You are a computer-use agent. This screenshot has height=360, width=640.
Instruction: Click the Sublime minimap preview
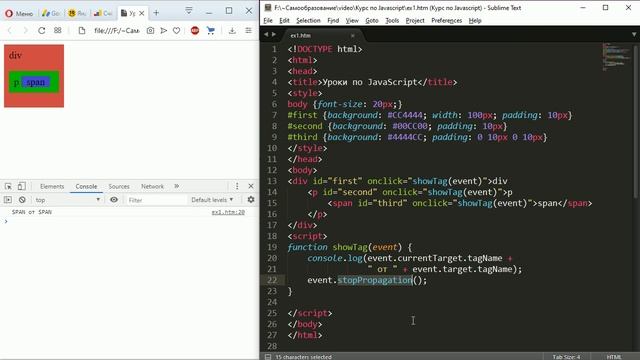pos(617,57)
